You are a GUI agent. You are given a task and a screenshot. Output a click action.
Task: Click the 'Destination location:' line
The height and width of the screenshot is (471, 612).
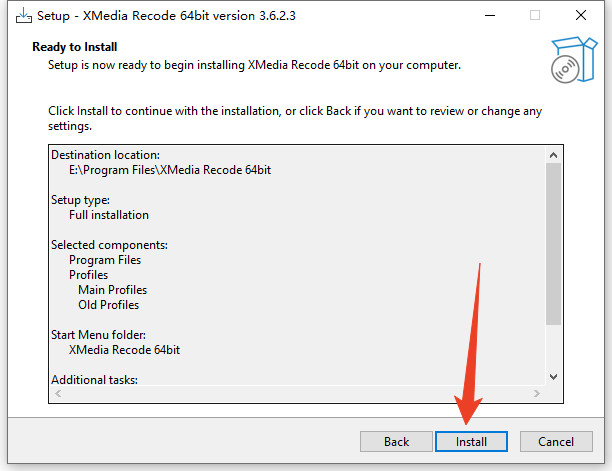(x=105, y=155)
